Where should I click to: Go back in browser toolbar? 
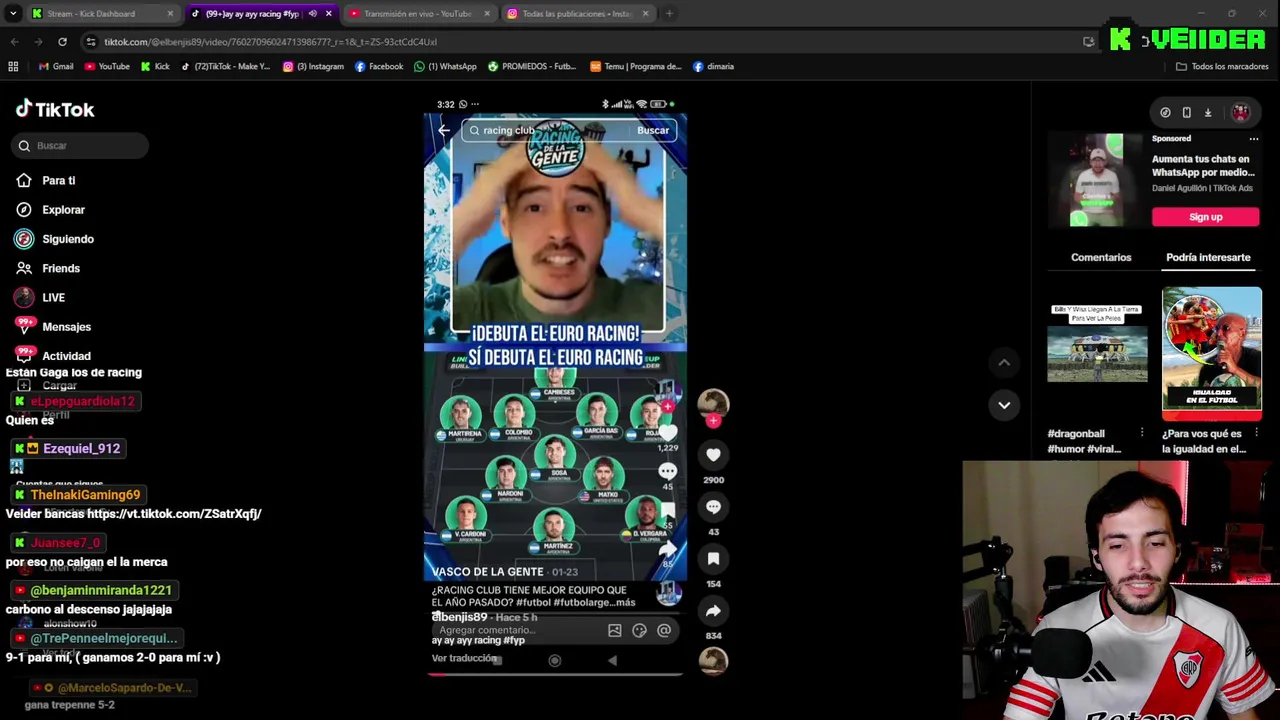point(14,42)
